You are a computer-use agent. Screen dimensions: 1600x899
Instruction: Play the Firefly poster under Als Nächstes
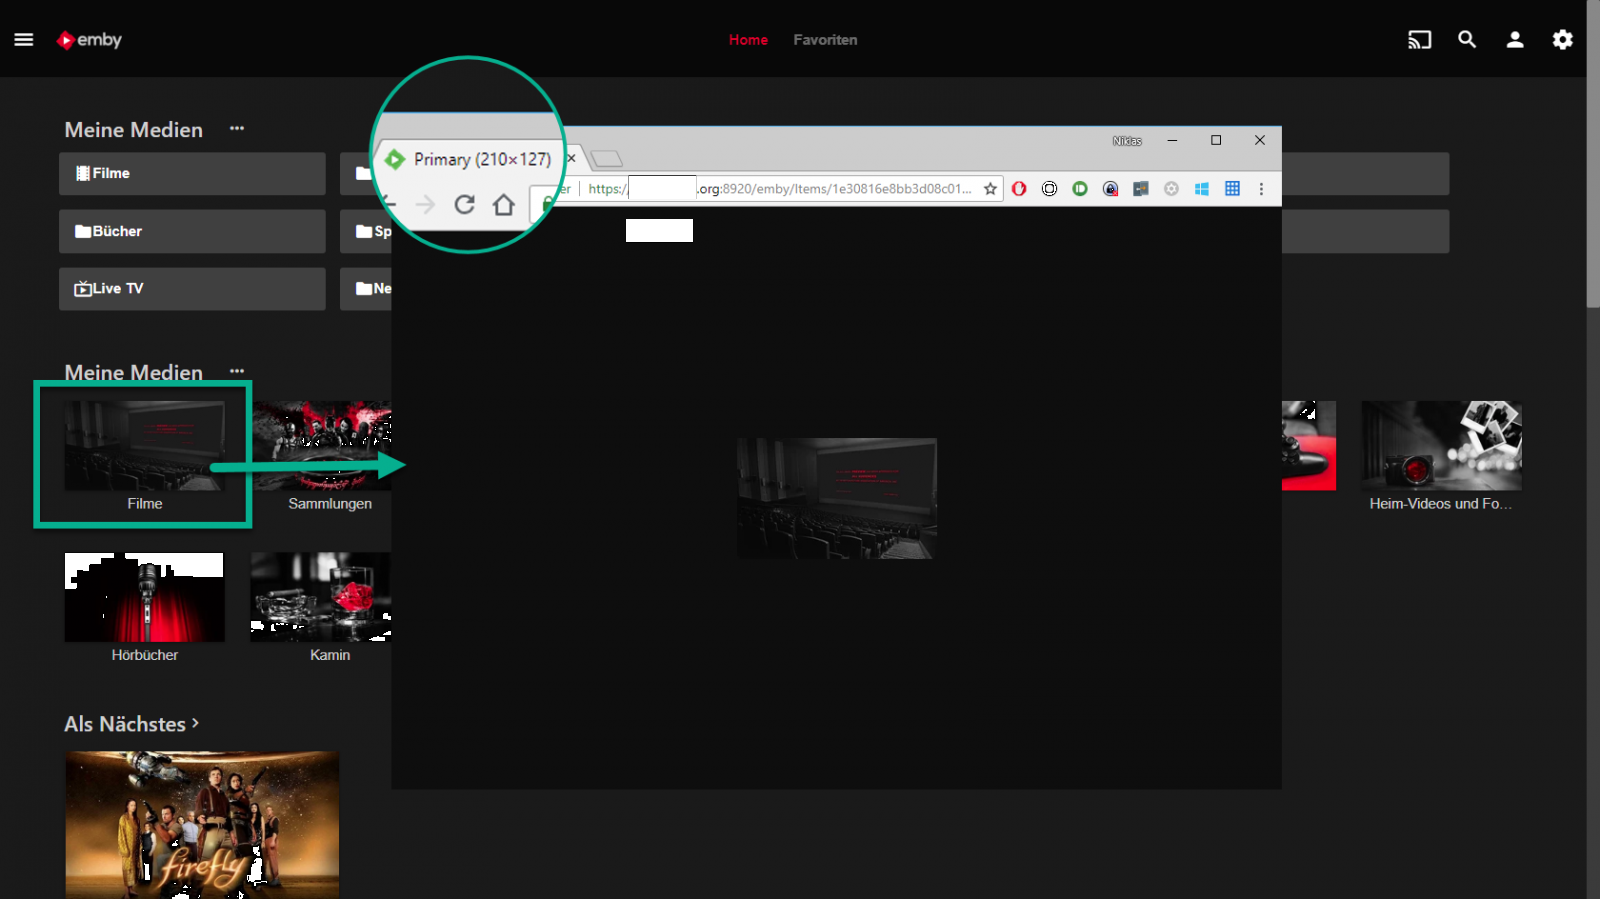point(202,825)
